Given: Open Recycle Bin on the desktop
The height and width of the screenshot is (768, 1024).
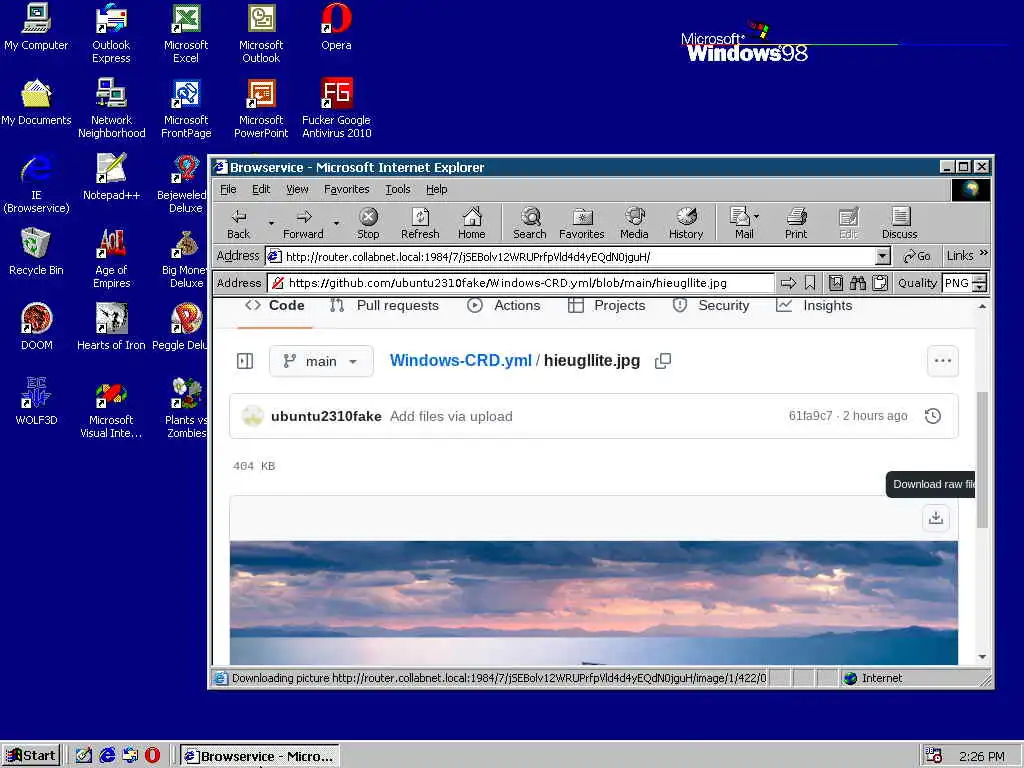Looking at the screenshot, I should coord(36,251).
